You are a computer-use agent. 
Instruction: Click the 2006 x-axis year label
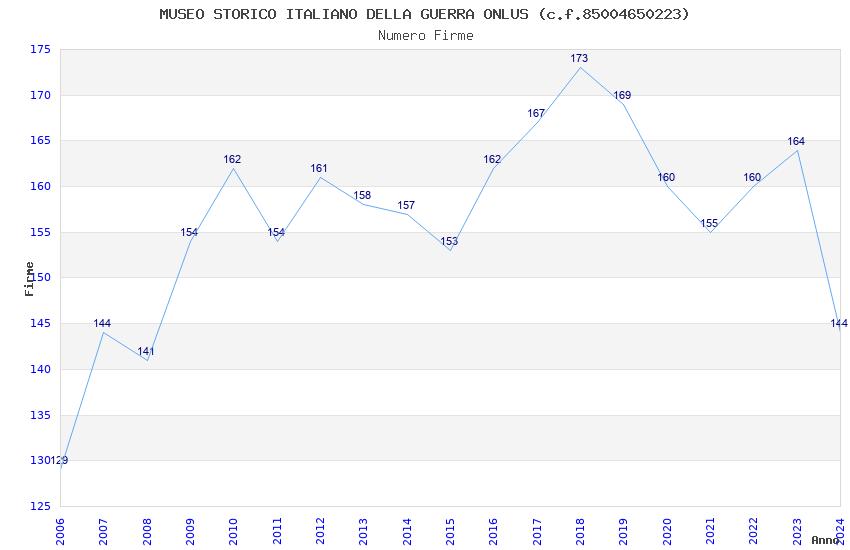(60, 532)
